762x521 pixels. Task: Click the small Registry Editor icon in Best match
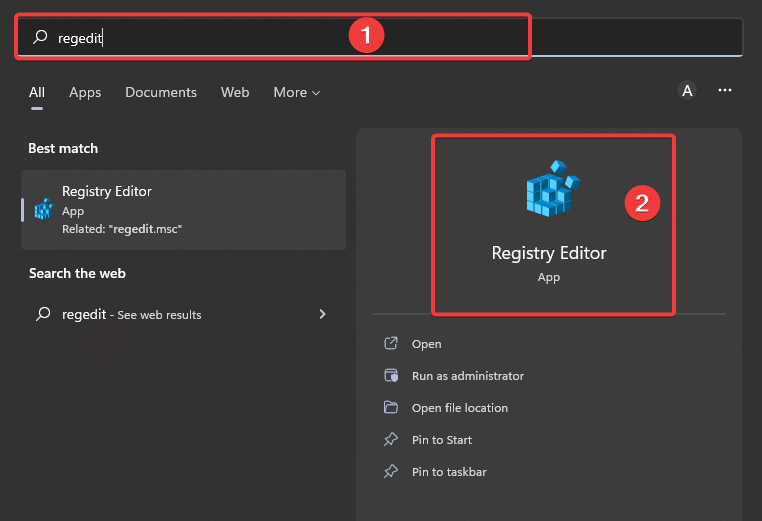coord(44,209)
